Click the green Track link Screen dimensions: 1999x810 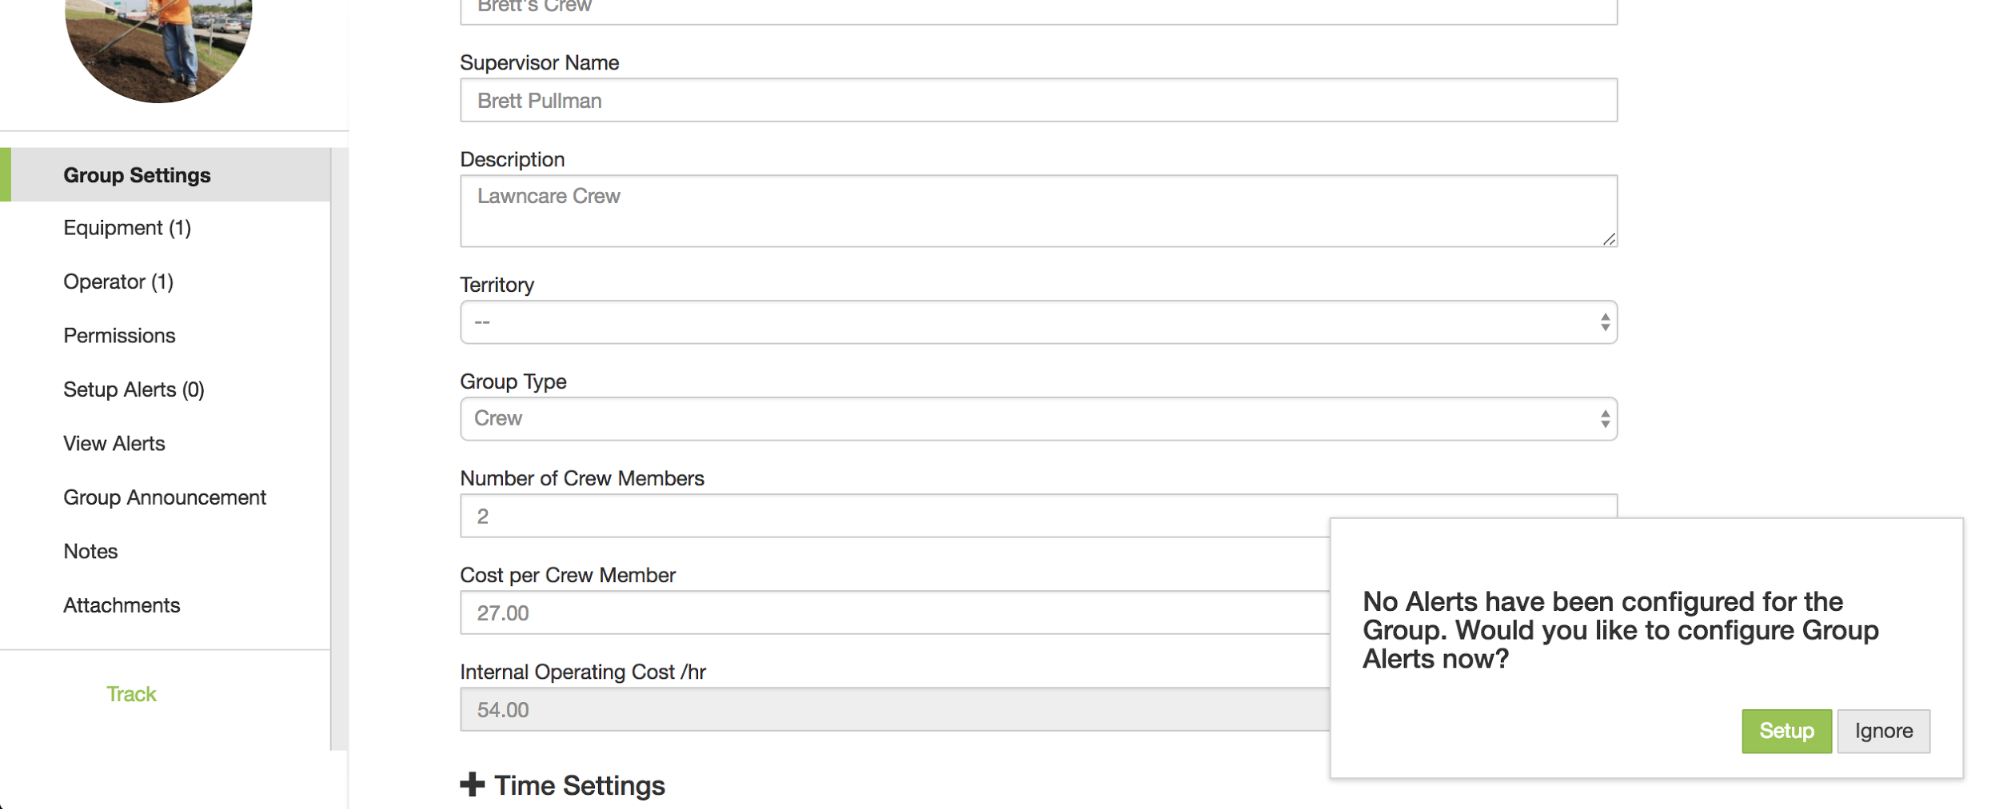[x=131, y=694]
